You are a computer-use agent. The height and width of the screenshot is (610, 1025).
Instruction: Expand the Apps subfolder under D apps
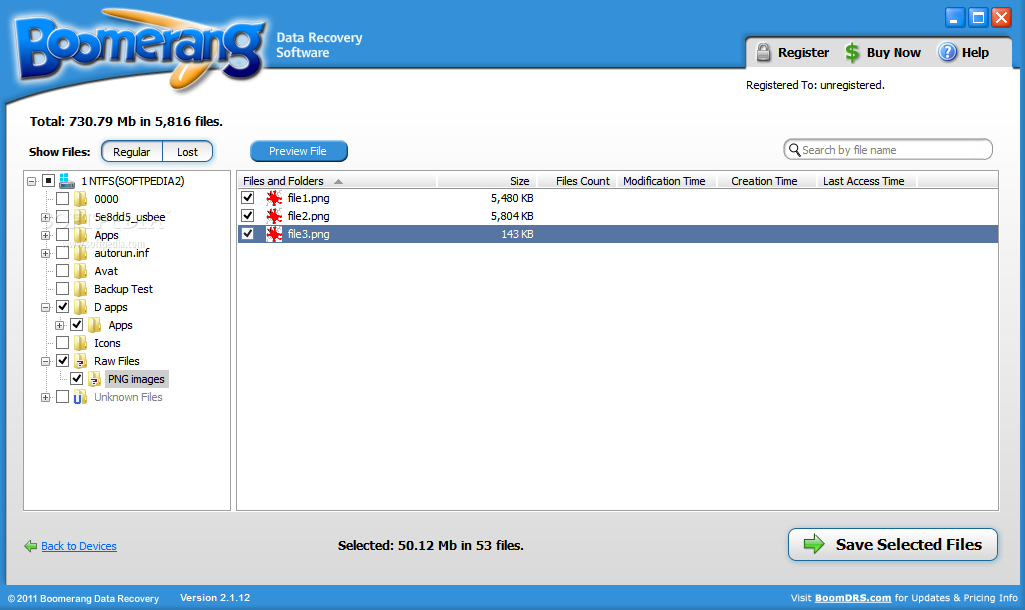click(x=59, y=325)
